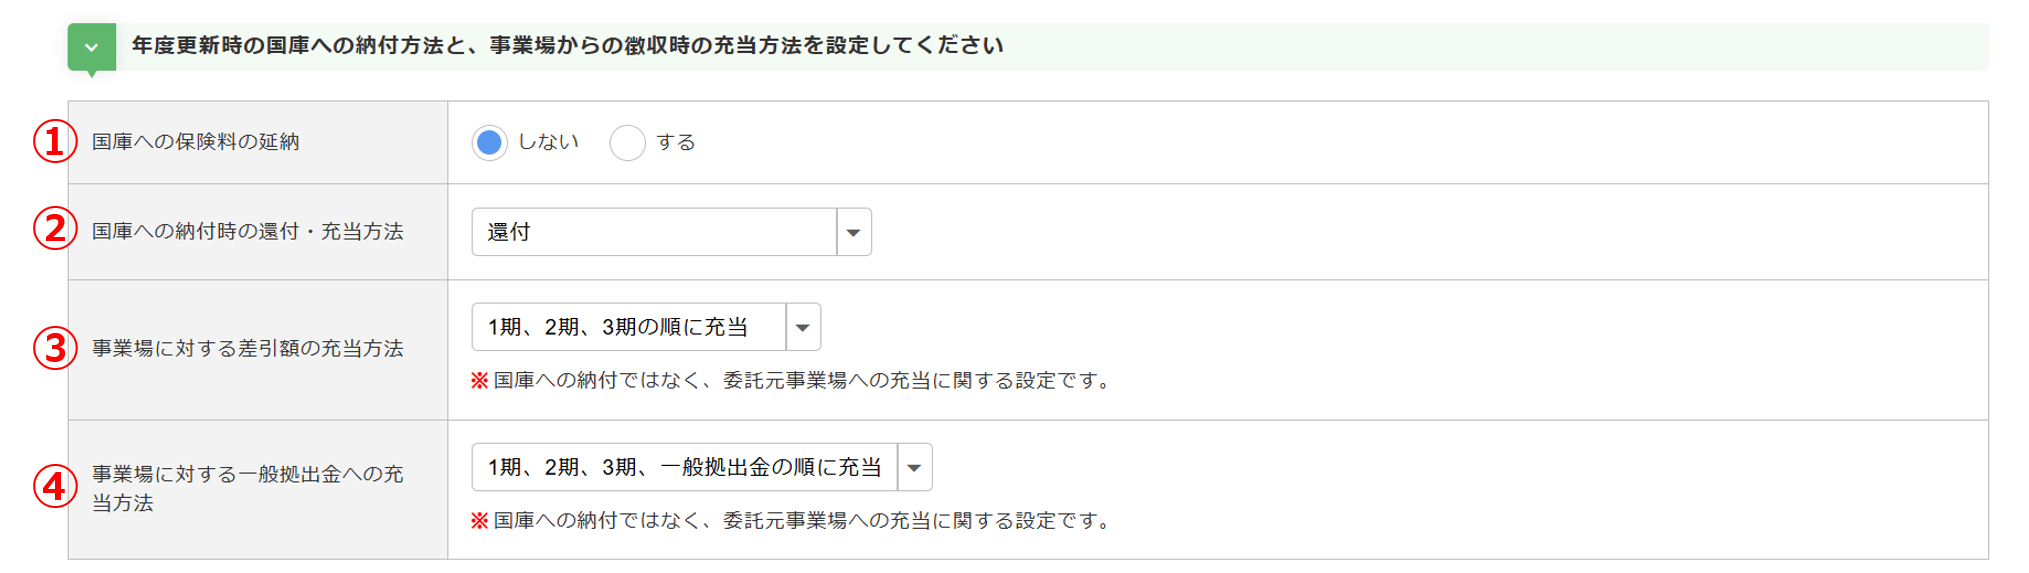Image resolution: width=2029 pixels, height=573 pixels.
Task: Click the 国庫への保険料の延納 row label
Action: click(x=196, y=142)
